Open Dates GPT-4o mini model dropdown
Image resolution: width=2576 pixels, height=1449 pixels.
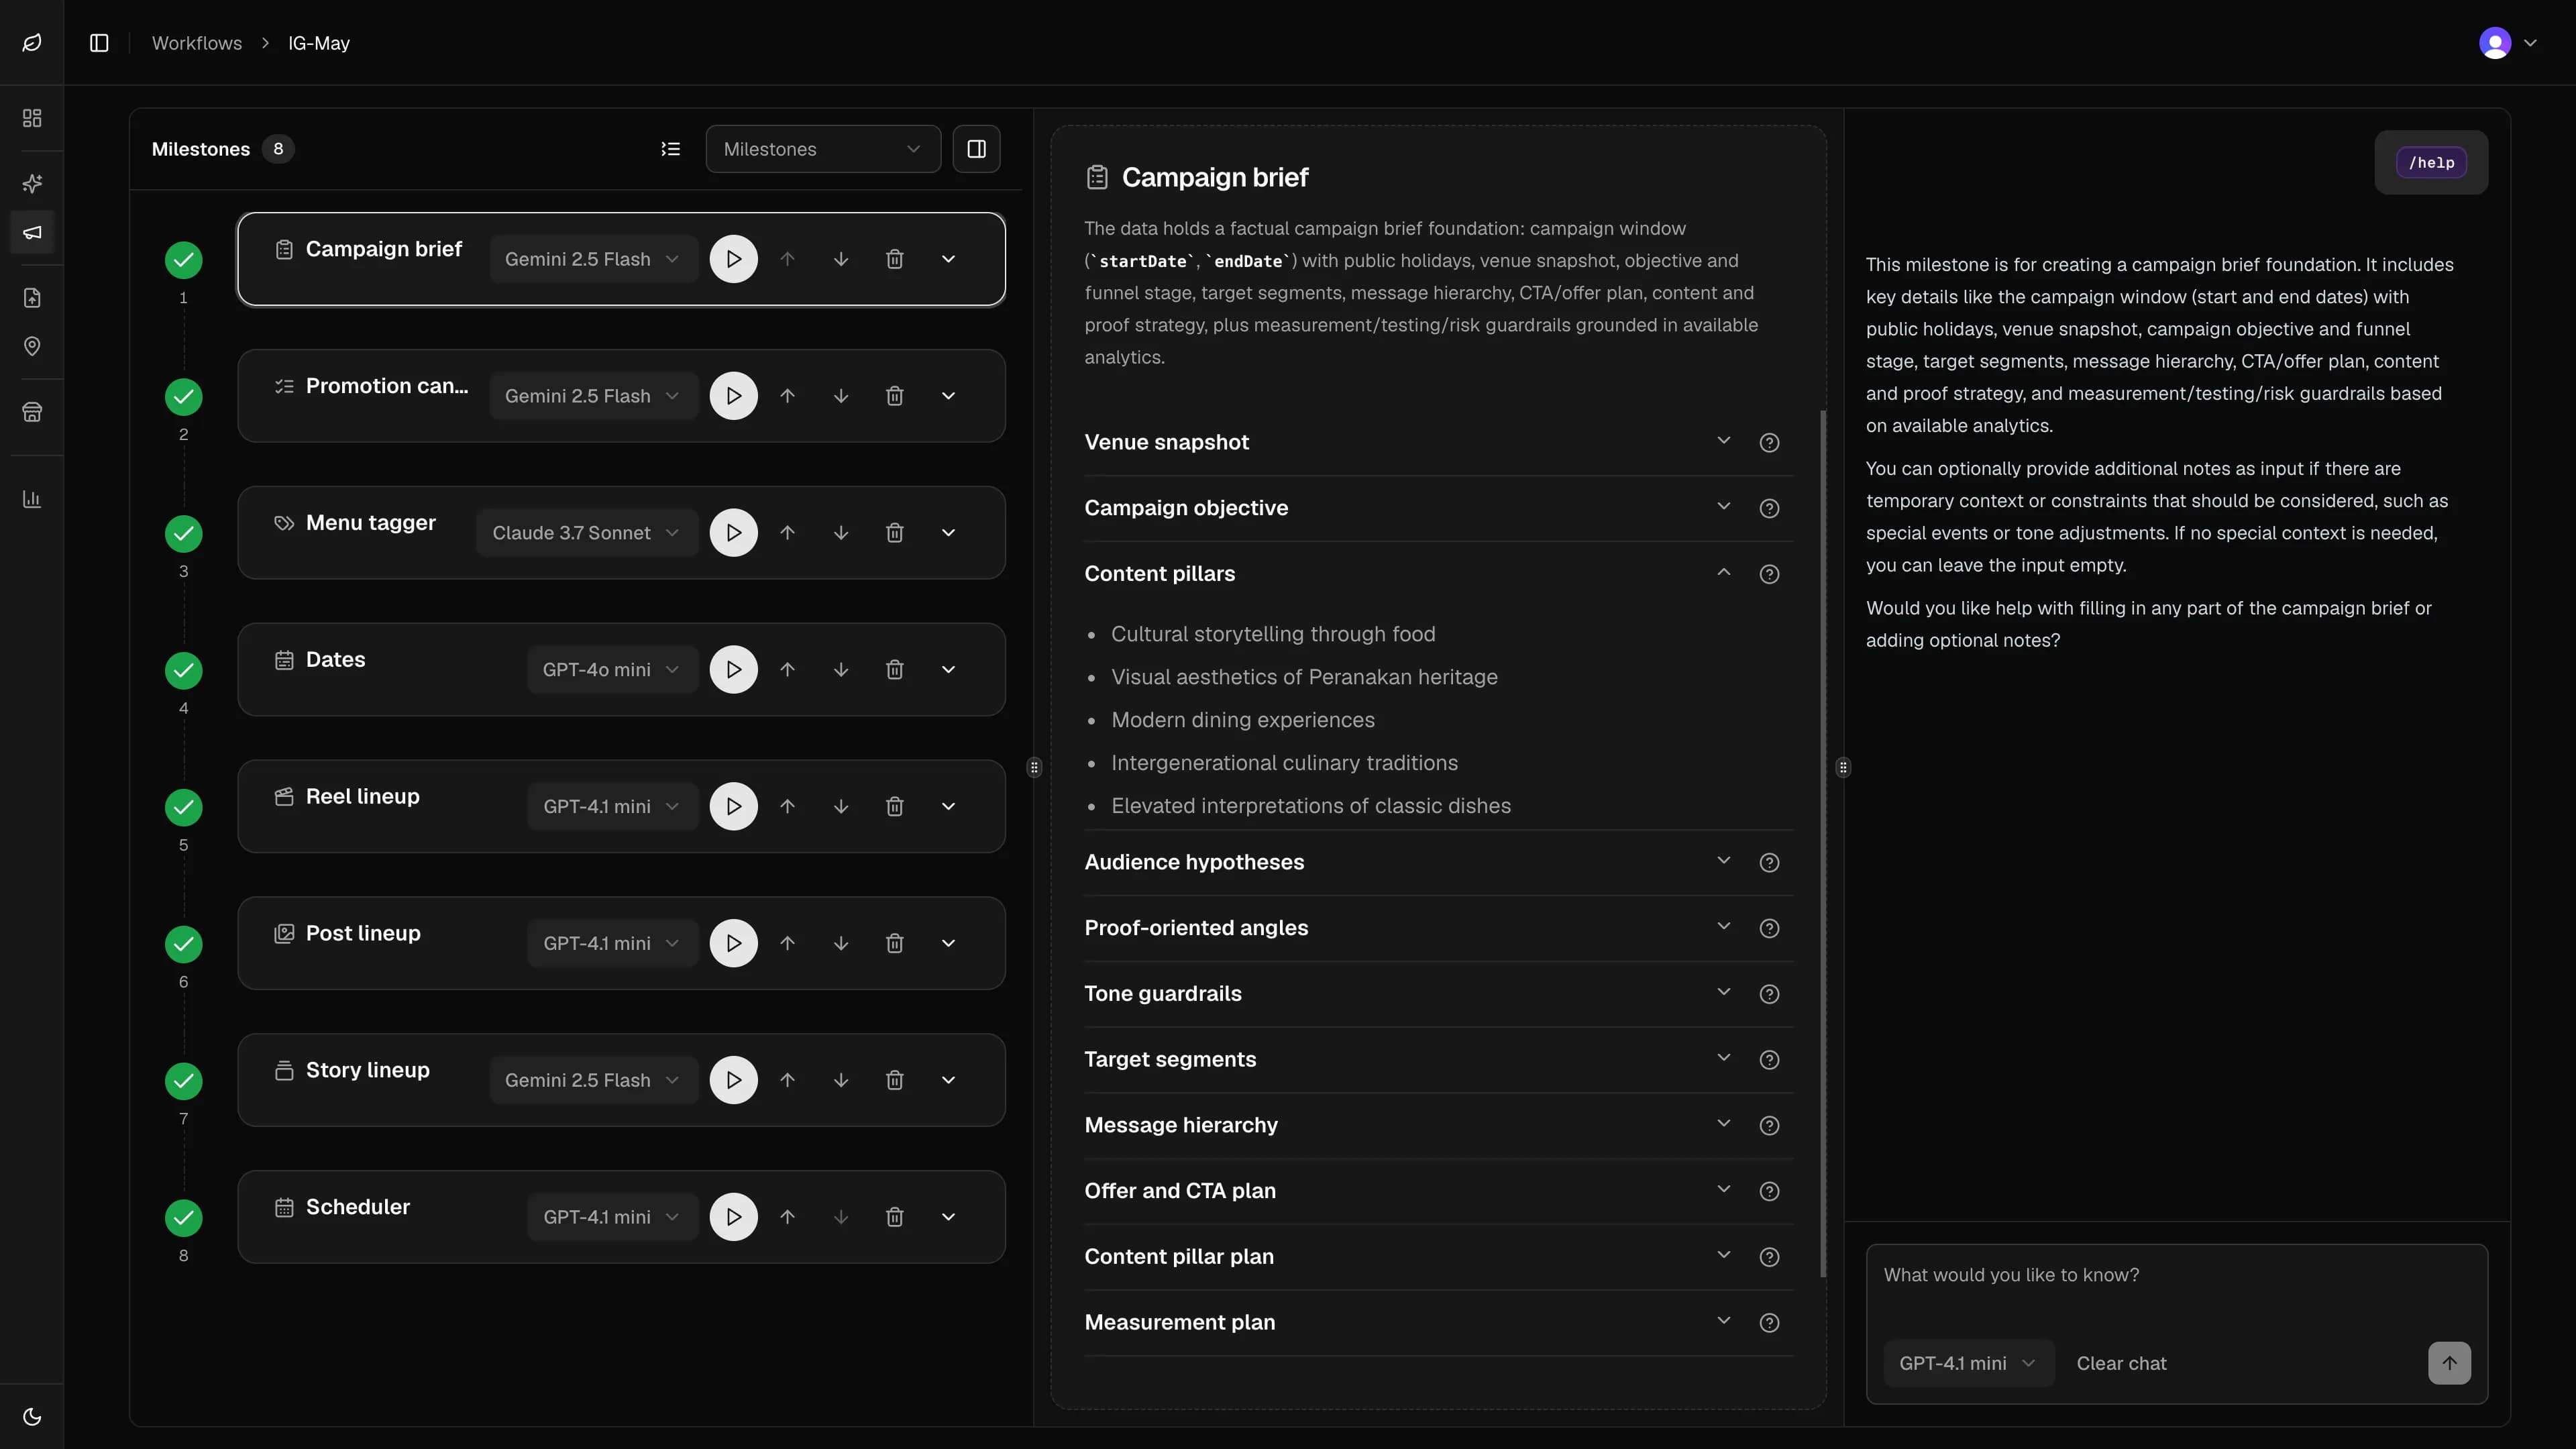612,670
